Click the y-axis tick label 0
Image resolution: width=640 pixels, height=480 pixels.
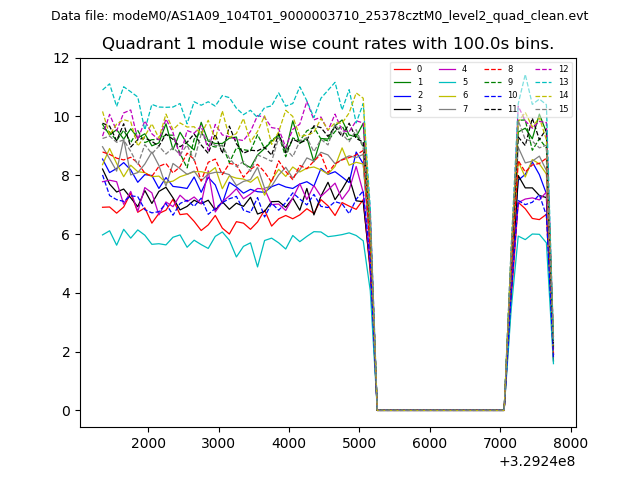(x=65, y=411)
